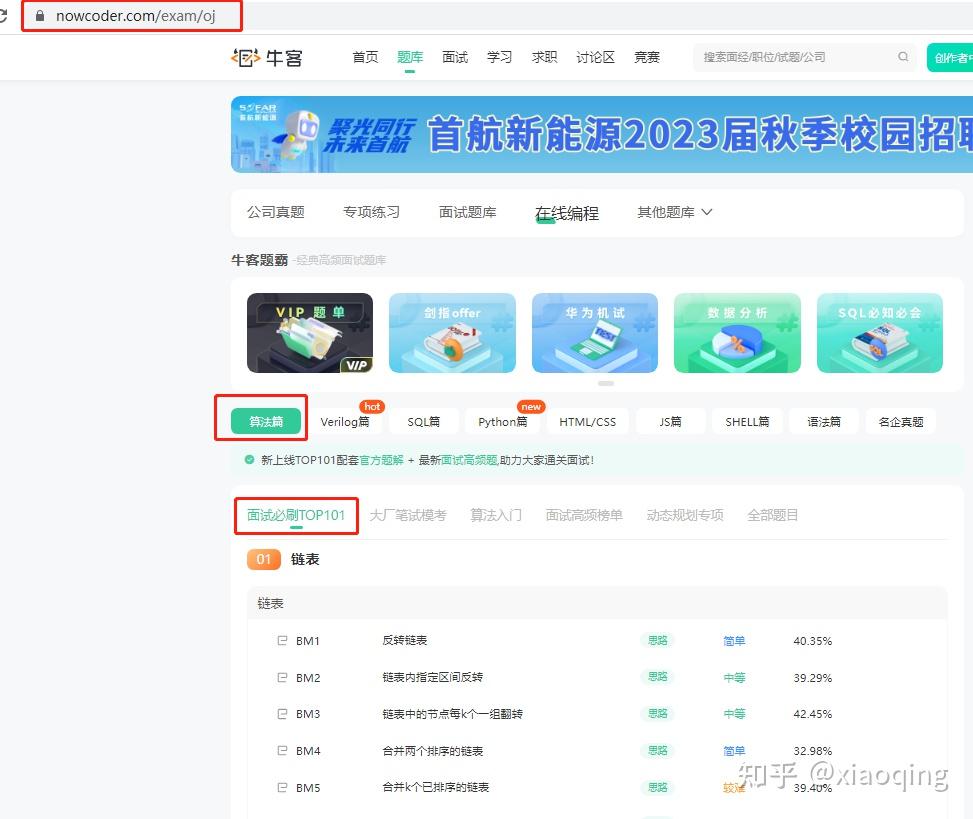Open problem 合并k个已排序的链表
Screen dimensions: 973x819
pos(436,787)
